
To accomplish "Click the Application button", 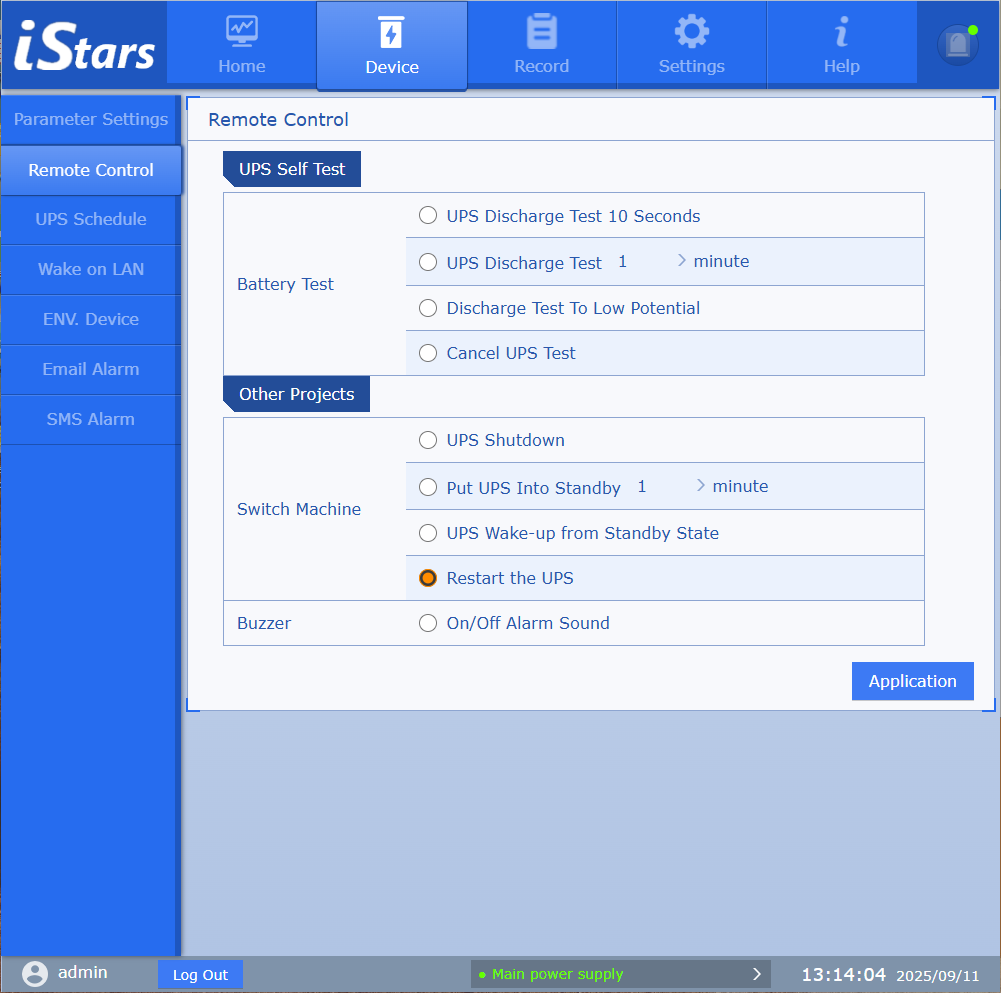I will click(912, 681).
